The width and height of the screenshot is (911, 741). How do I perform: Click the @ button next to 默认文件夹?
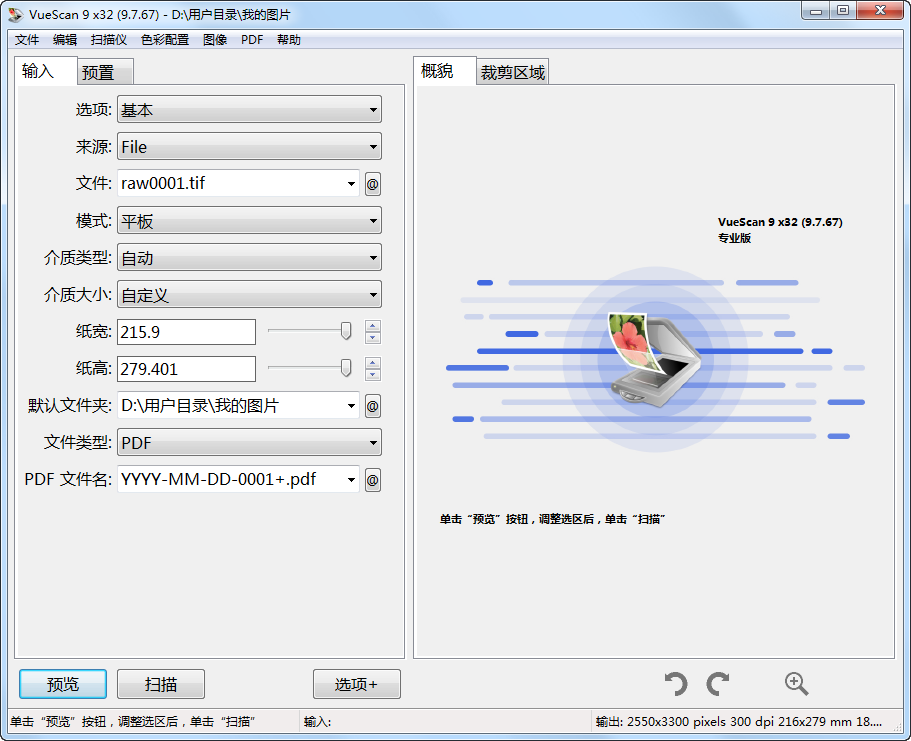point(372,406)
